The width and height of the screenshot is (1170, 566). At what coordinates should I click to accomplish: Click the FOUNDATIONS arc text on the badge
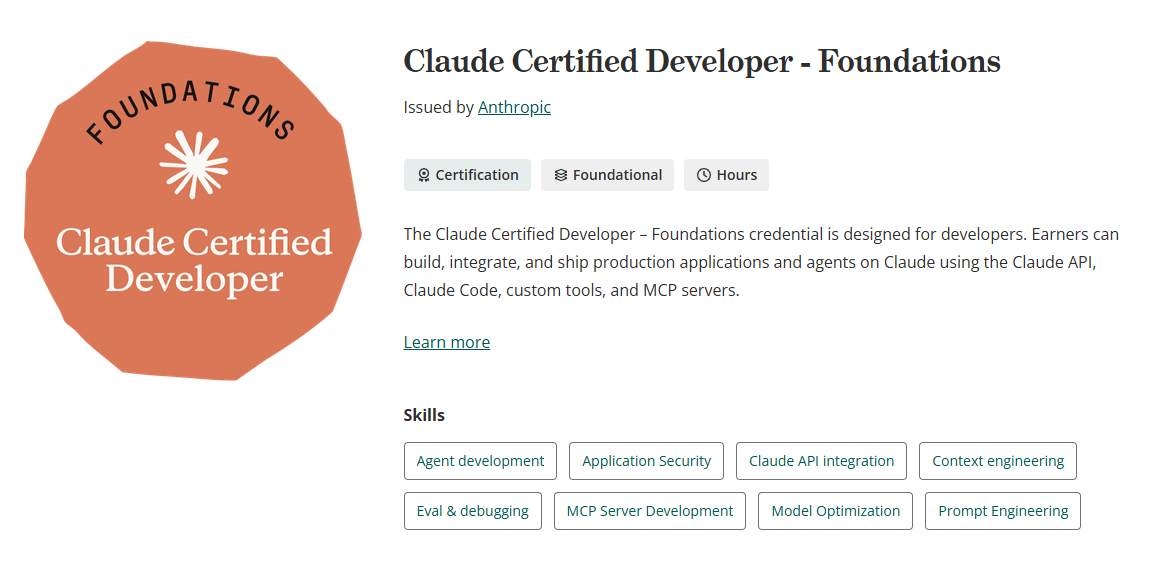(x=190, y=112)
